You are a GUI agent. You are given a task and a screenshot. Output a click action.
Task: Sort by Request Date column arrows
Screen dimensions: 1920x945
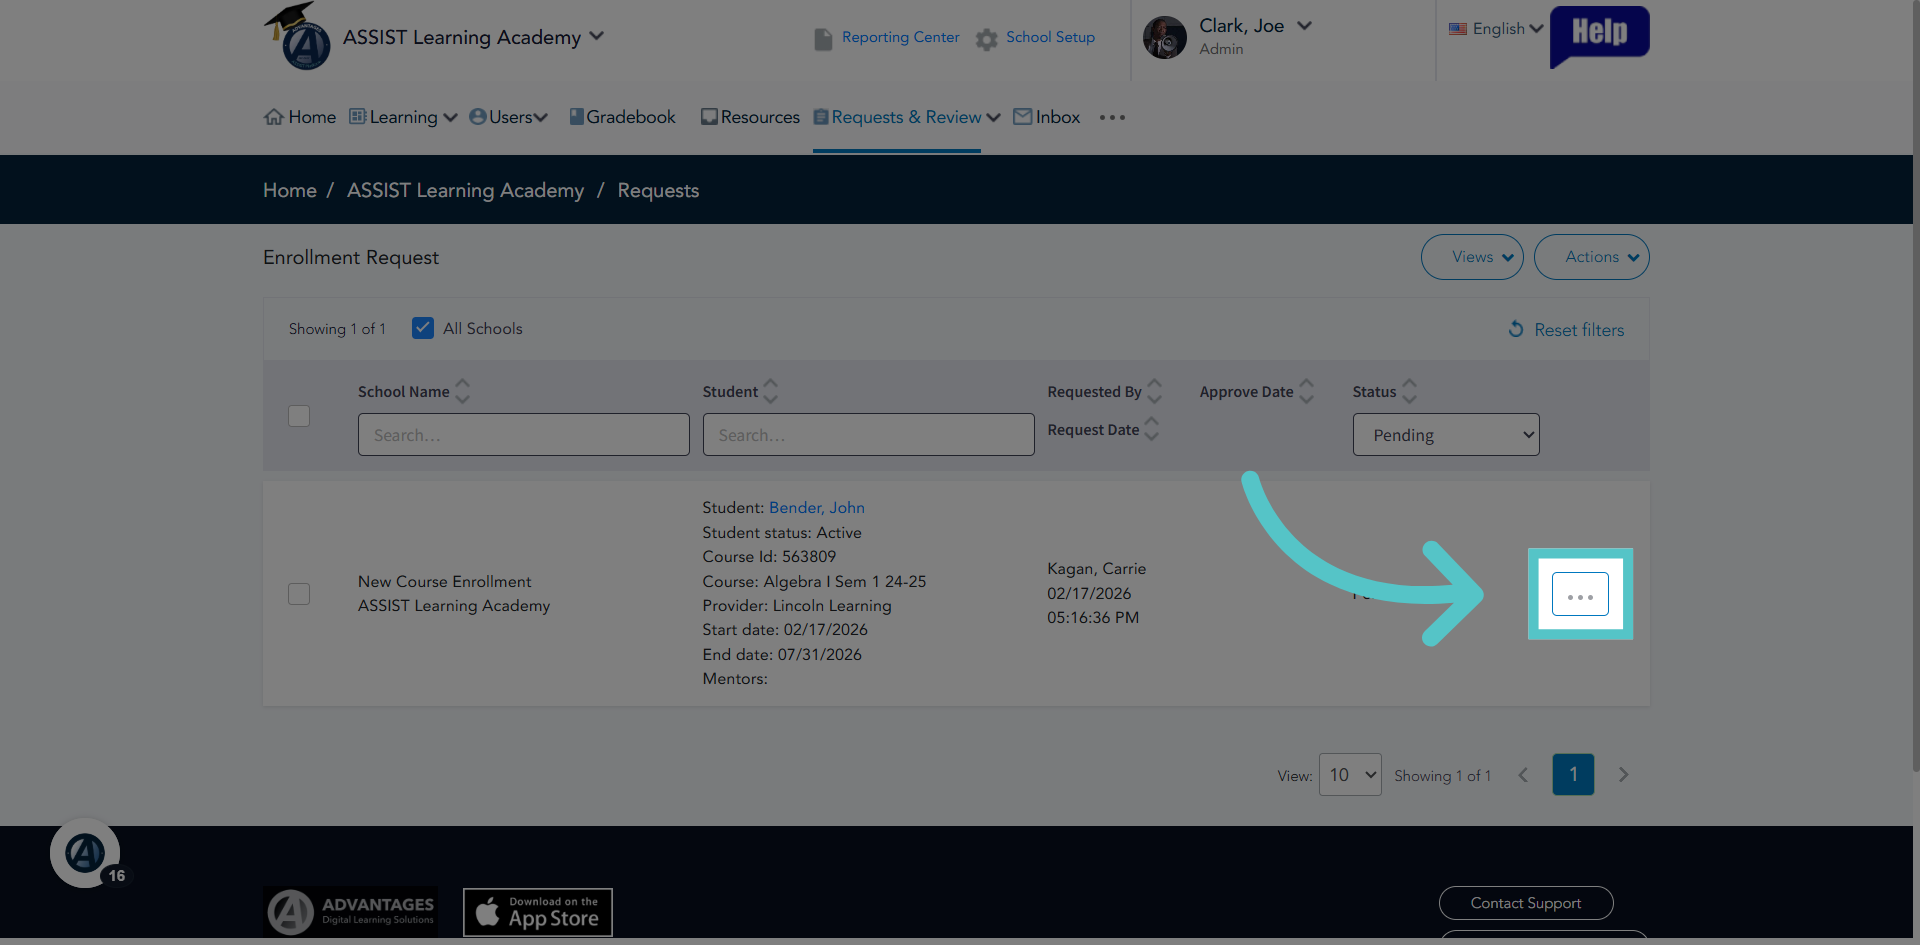pyautogui.click(x=1152, y=429)
